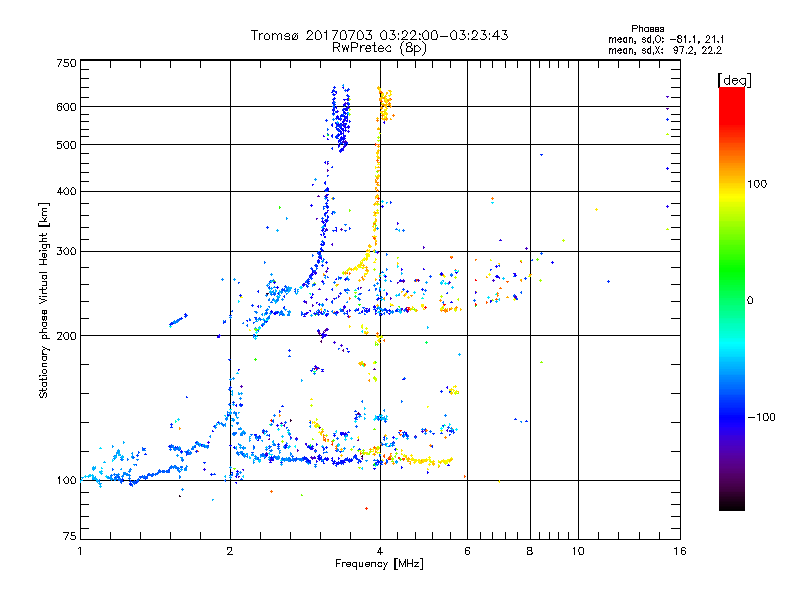The image size is (800, 600).
Task: Click the 'Phases' header label
Action: (x=647, y=29)
